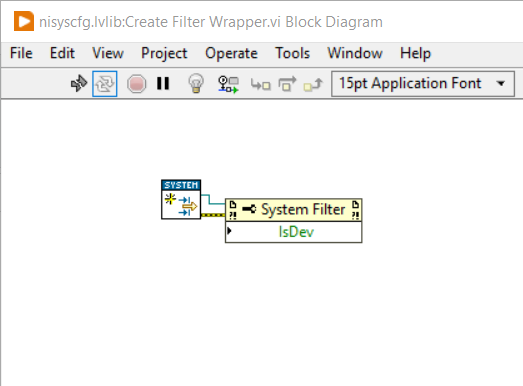Click the yellow error wire segment
Image resolution: width=523 pixels, height=386 pixels.
(x=213, y=215)
